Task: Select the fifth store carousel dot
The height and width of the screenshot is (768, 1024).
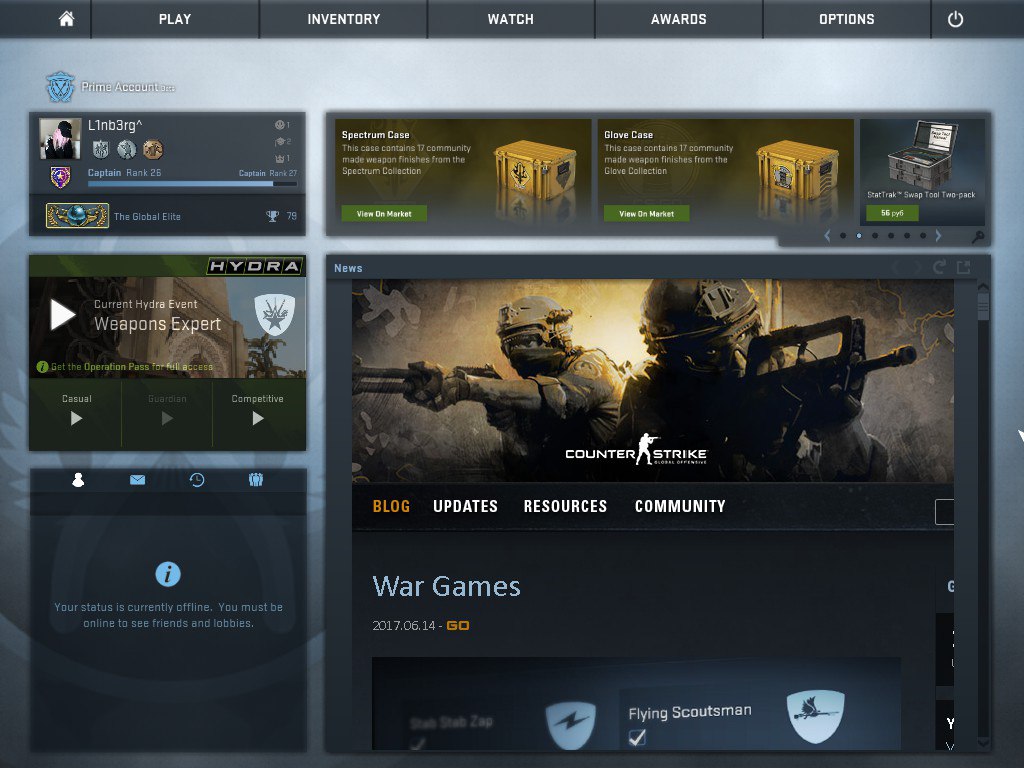Action: click(x=907, y=236)
